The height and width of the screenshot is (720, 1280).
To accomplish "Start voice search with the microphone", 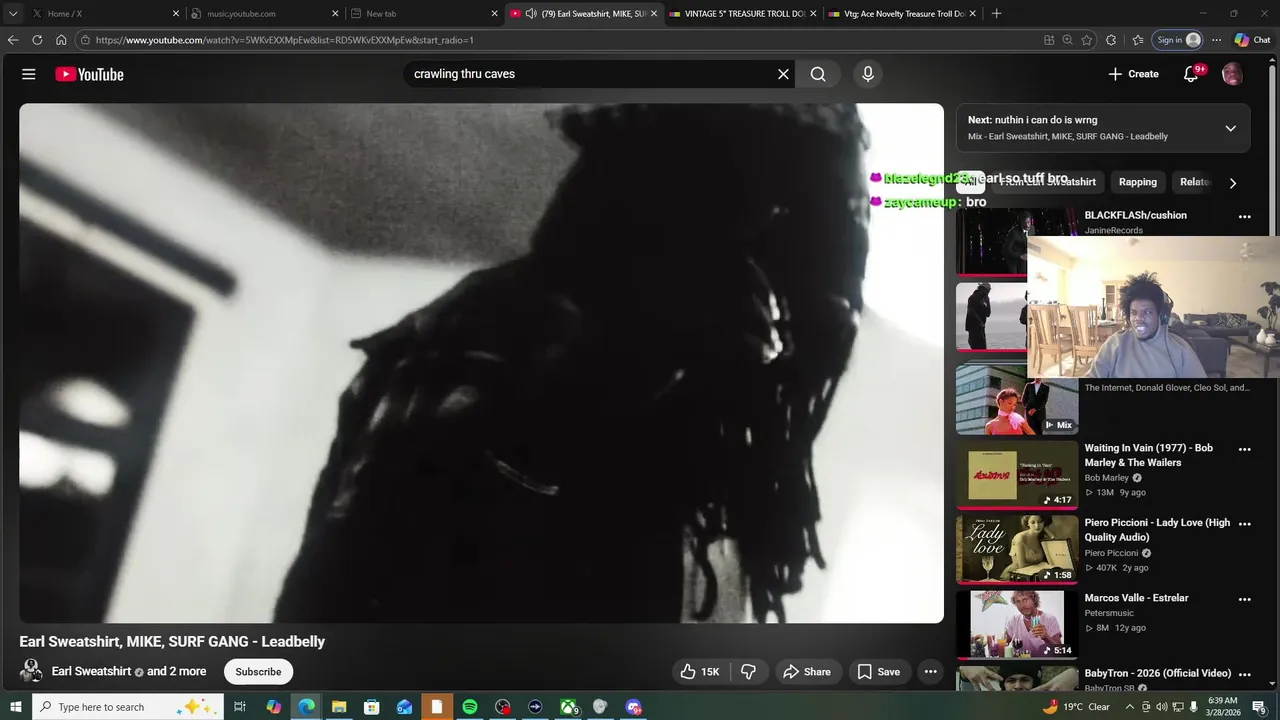I will click(867, 74).
